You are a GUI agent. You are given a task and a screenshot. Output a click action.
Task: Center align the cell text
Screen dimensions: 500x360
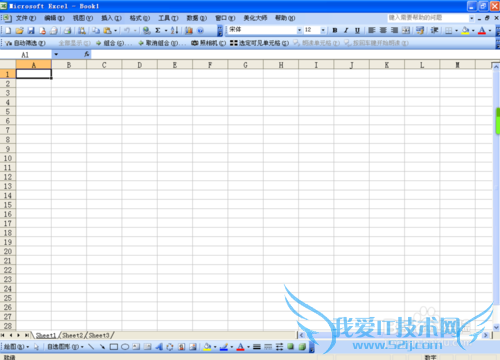tap(383, 30)
